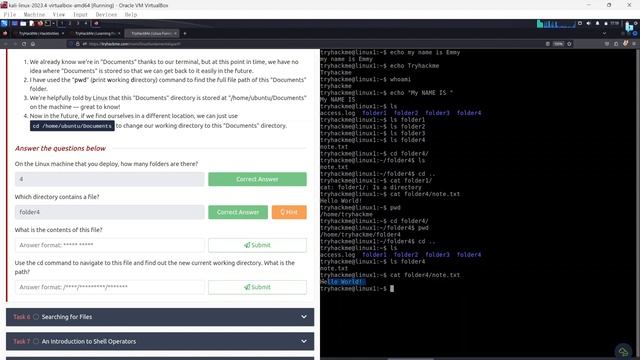The image size is (640, 360).
Task: Open the VirtualBox Help menu
Action: pos(131,14)
